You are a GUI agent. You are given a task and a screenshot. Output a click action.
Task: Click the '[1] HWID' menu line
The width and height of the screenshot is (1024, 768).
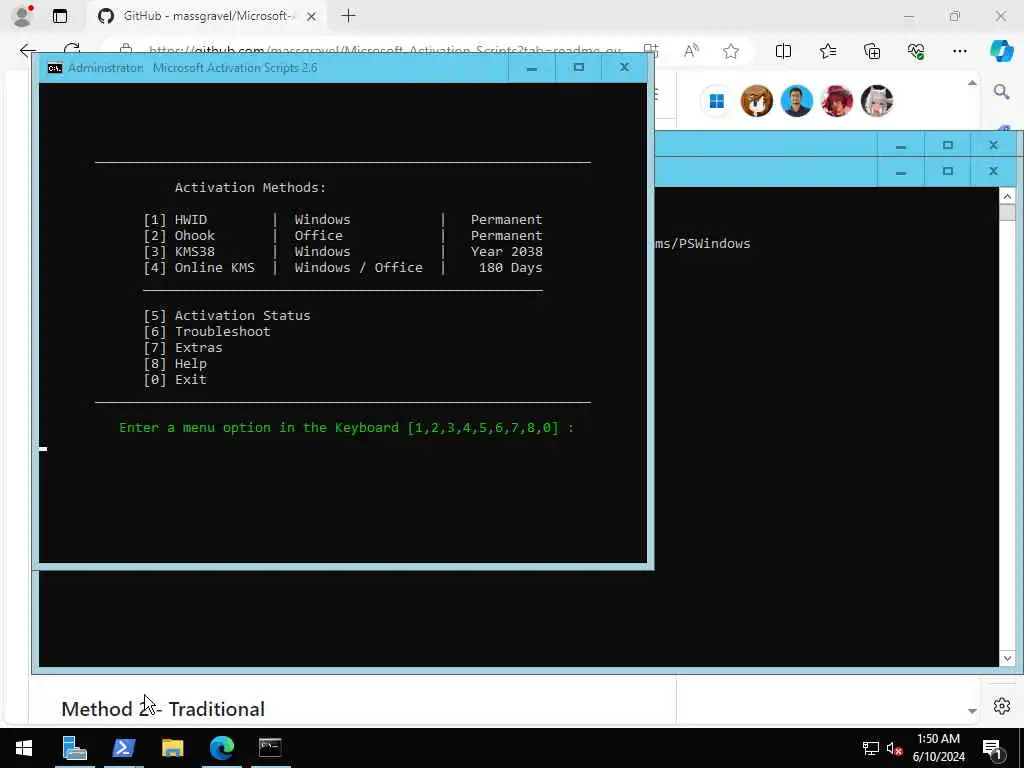click(343, 219)
